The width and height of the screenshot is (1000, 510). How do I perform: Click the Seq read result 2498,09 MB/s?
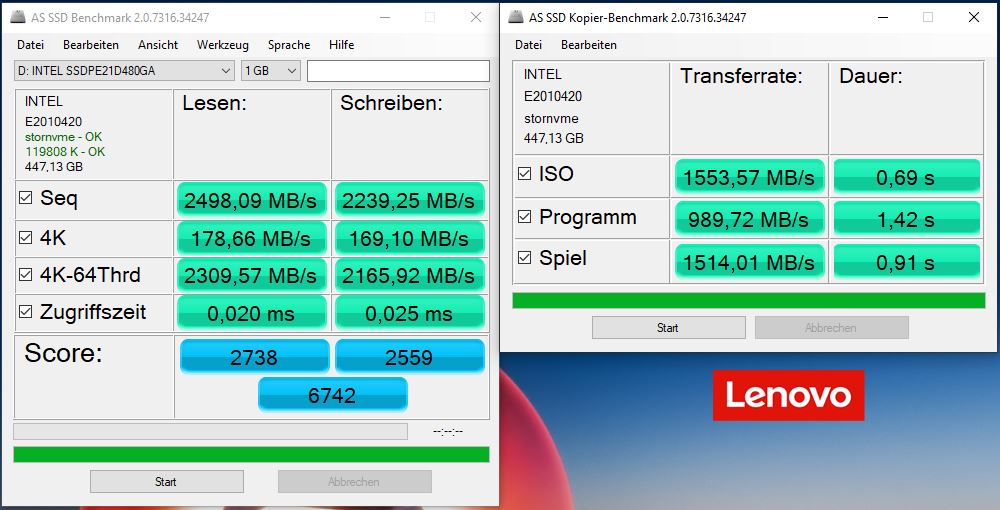(251, 200)
